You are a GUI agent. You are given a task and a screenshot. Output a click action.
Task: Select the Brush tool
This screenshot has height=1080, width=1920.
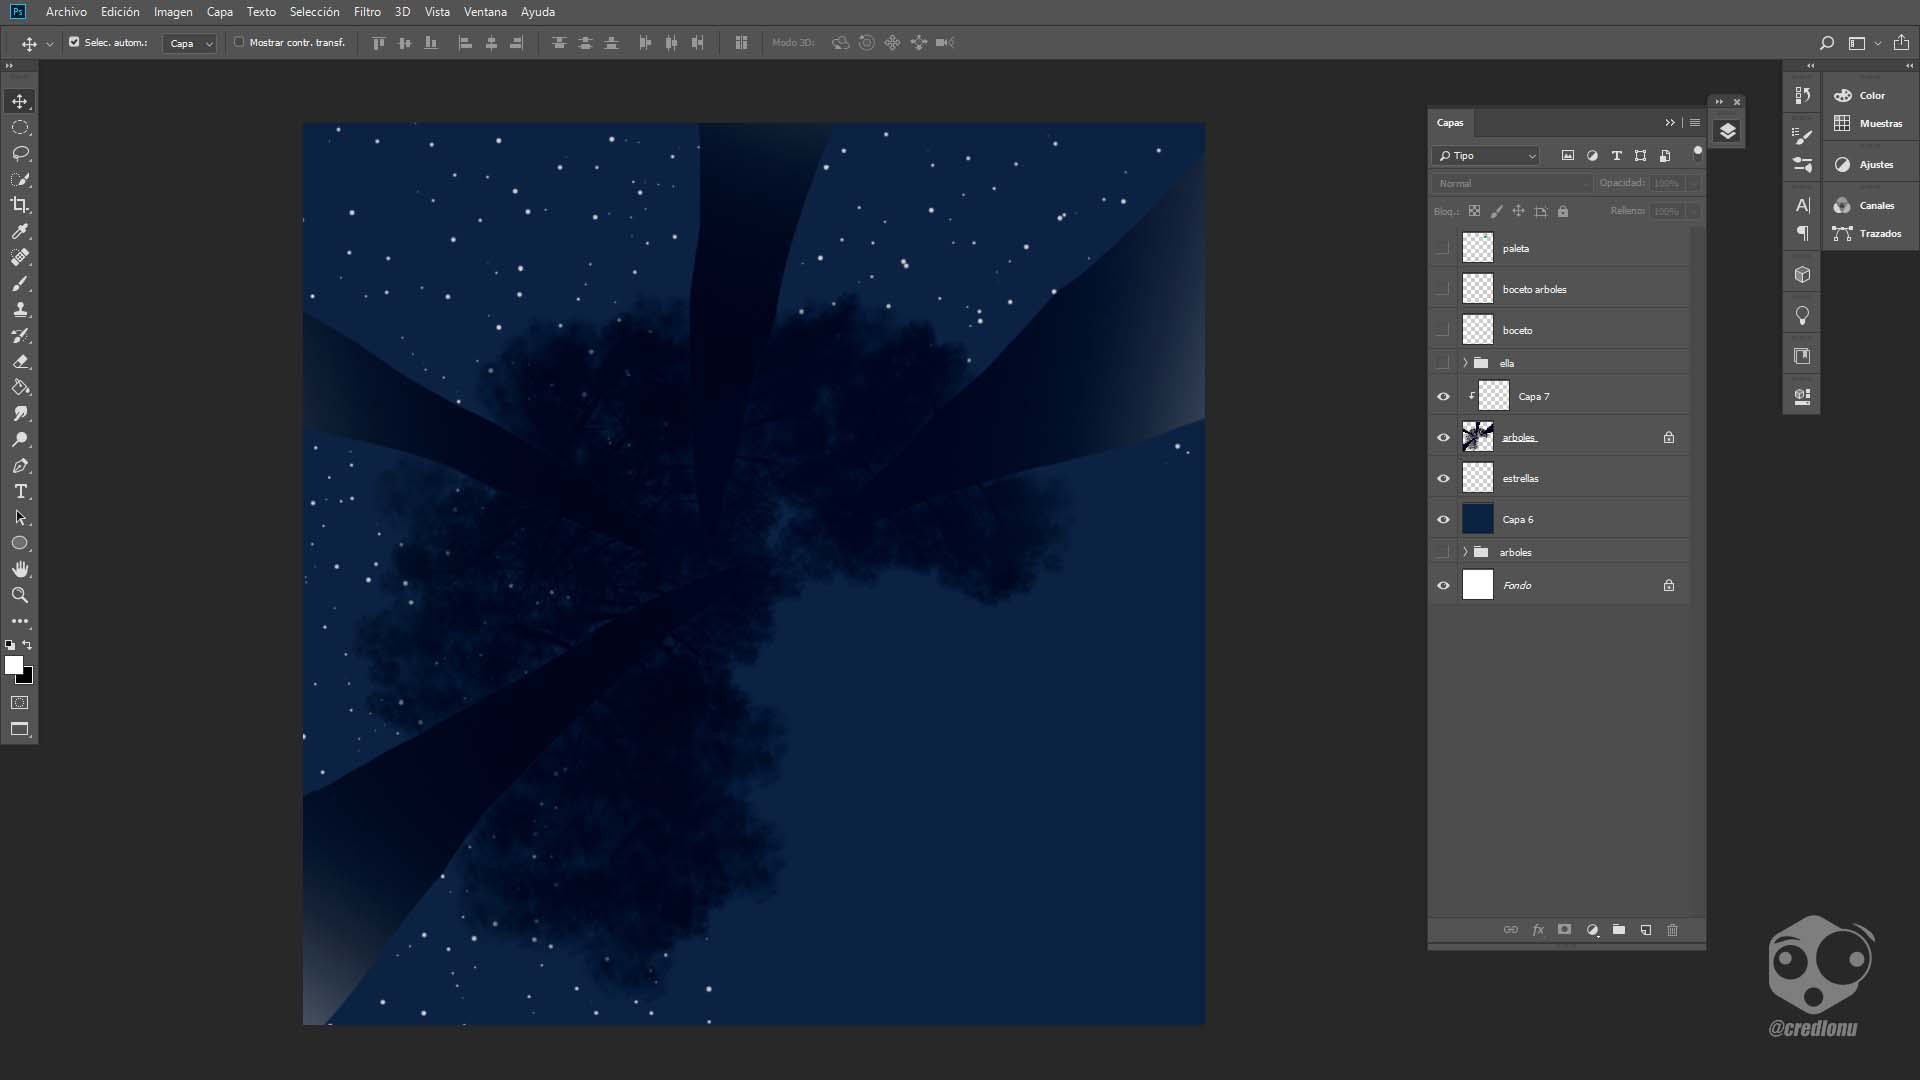(20, 283)
